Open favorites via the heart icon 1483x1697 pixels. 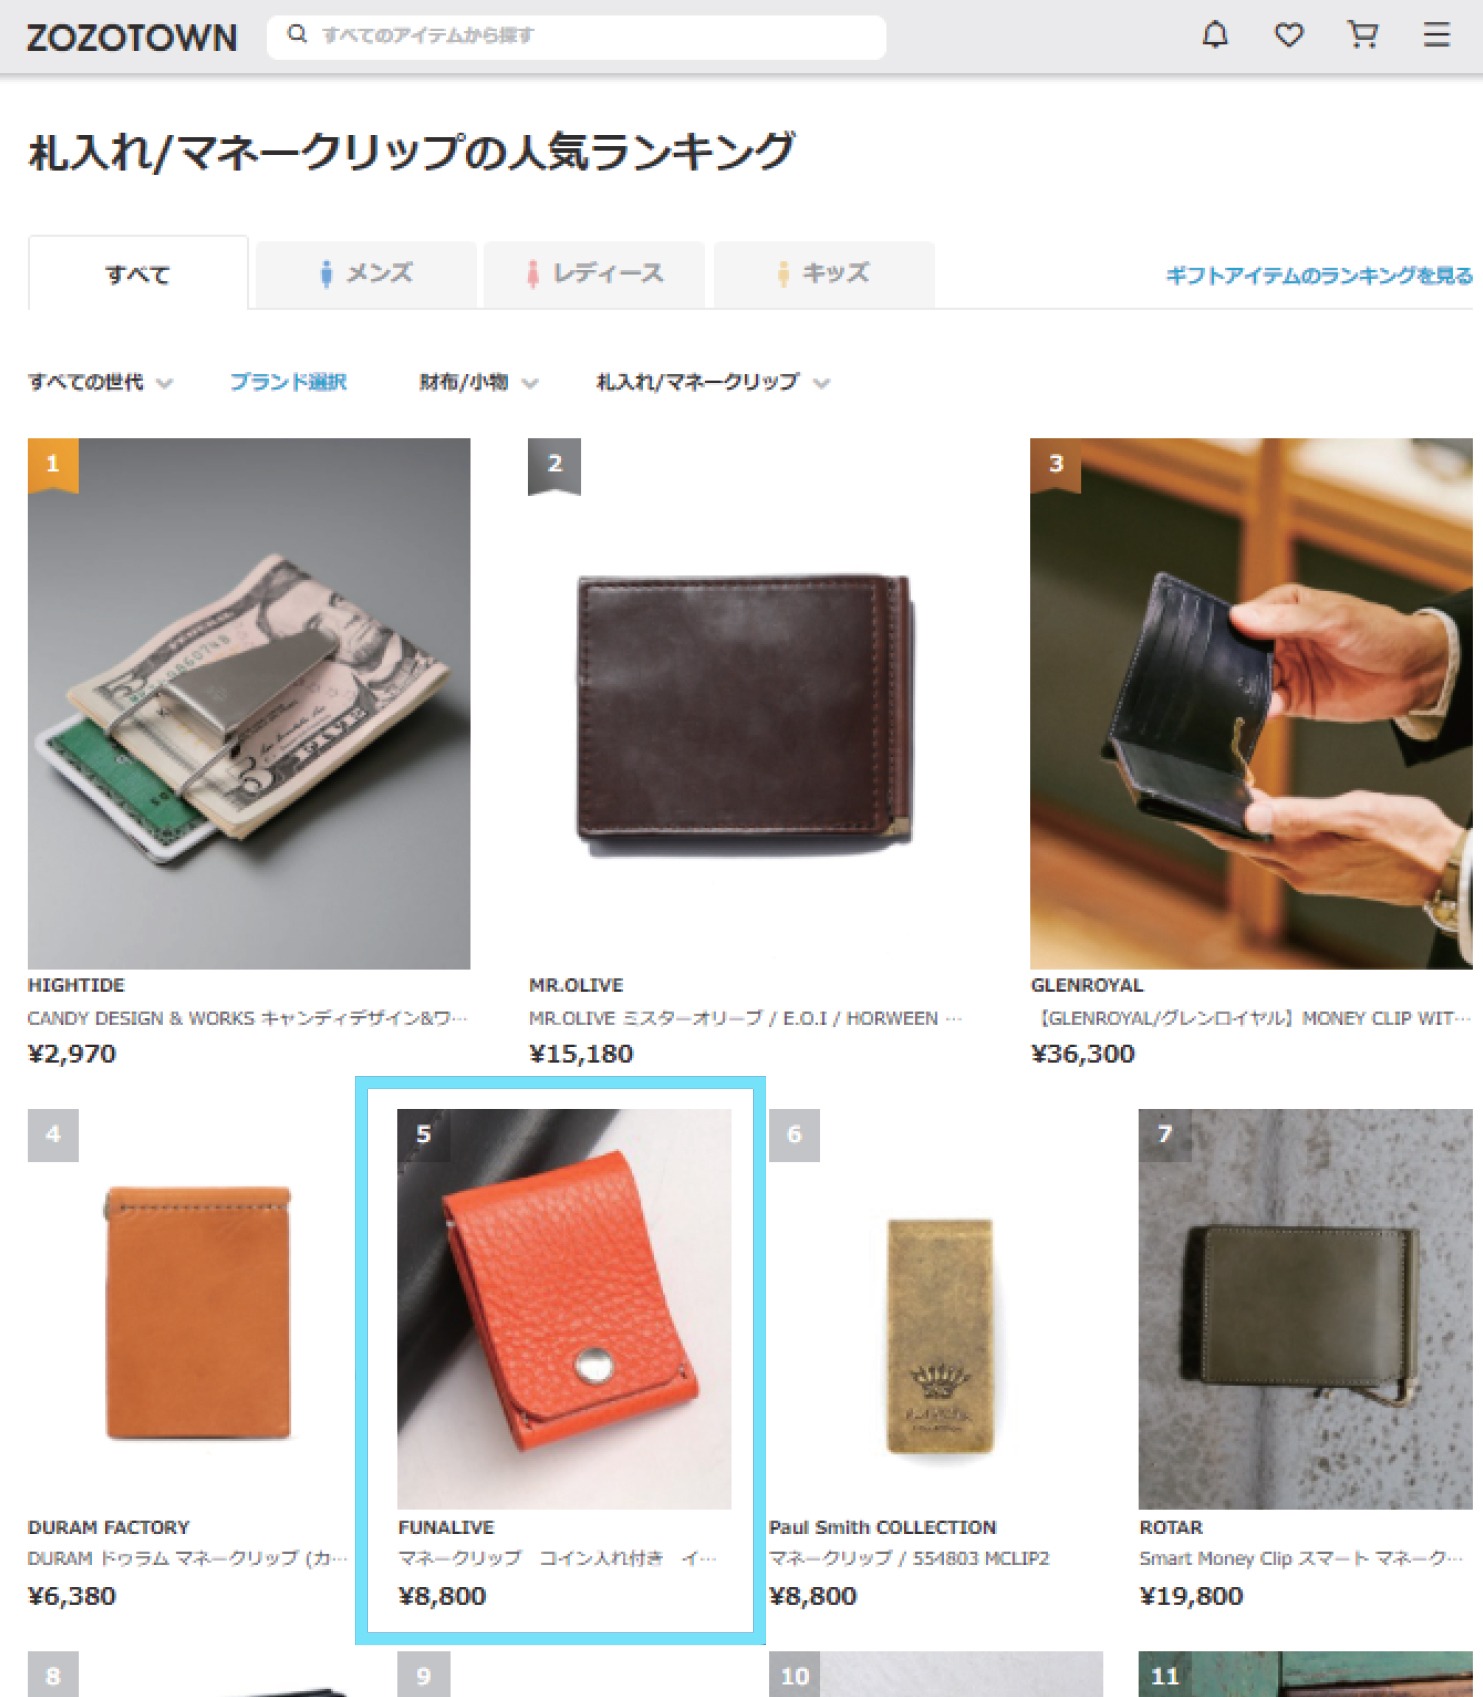point(1288,36)
